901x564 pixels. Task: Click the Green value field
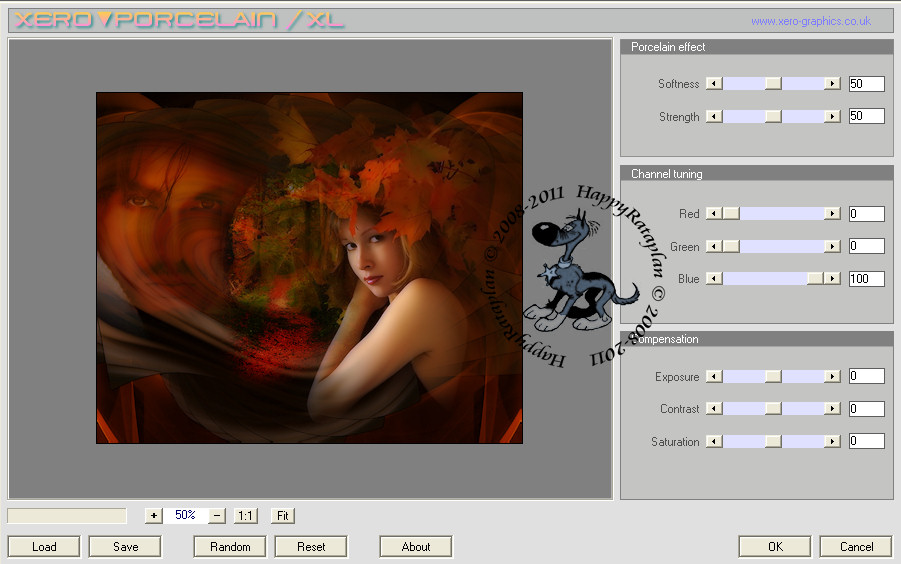tap(867, 246)
